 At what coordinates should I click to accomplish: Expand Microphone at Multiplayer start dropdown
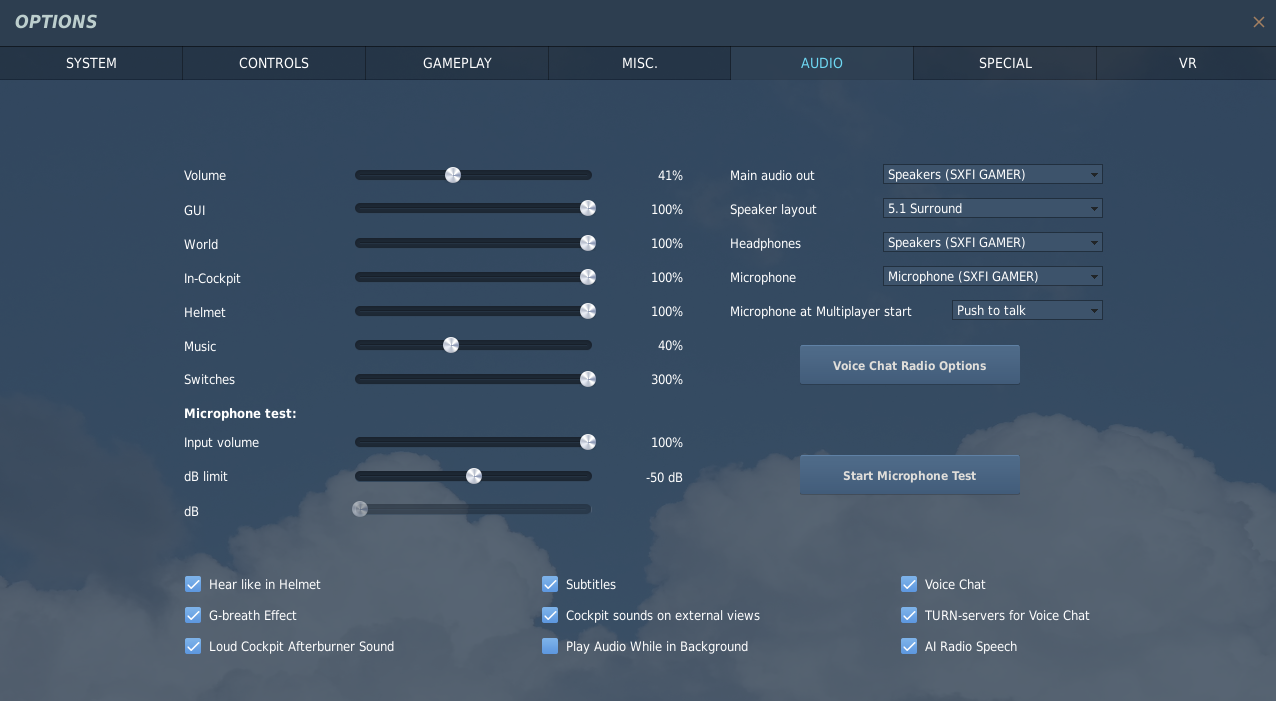(x=1027, y=310)
